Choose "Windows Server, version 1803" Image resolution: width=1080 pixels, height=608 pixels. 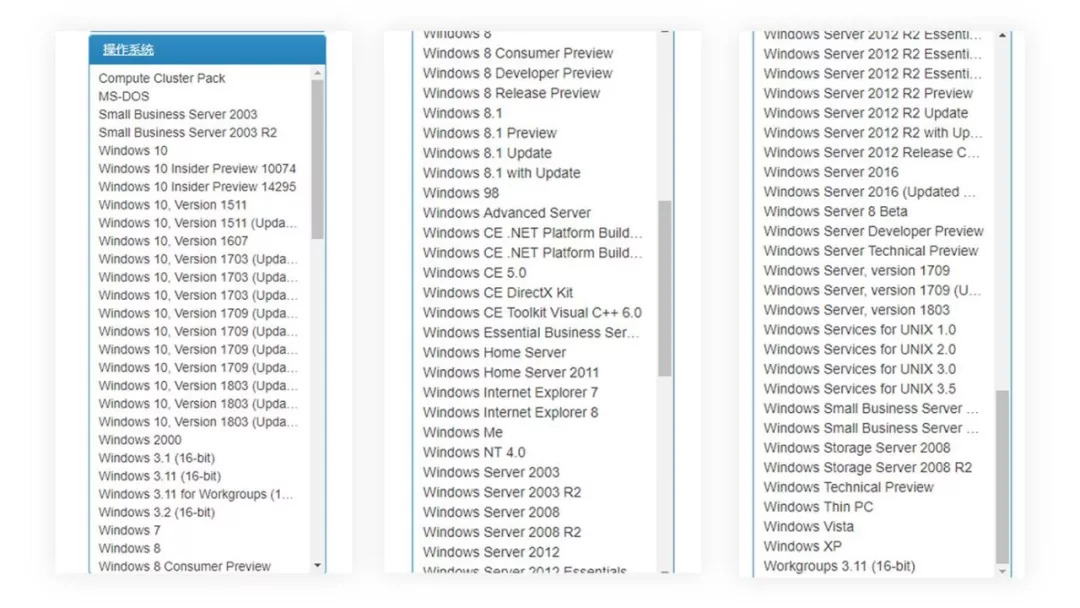click(857, 310)
